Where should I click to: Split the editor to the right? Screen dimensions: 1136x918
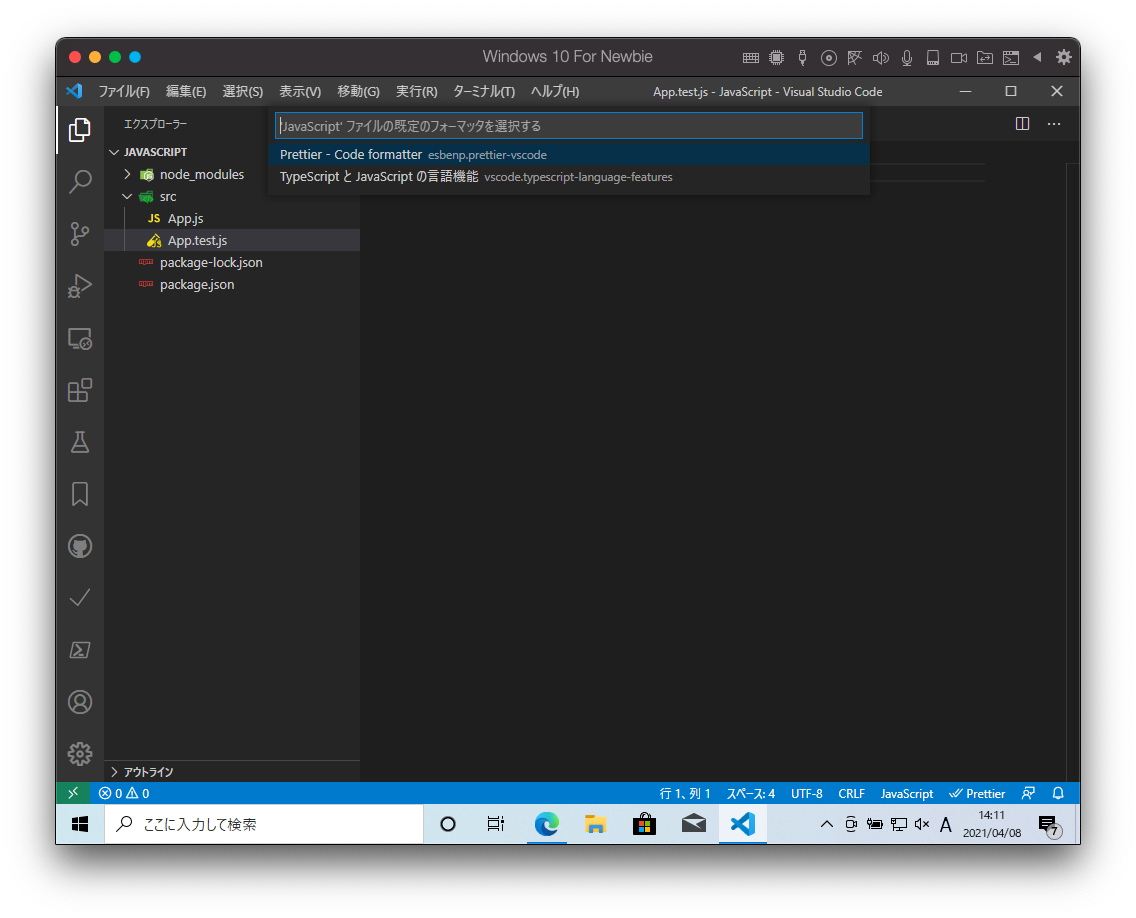click(1022, 124)
